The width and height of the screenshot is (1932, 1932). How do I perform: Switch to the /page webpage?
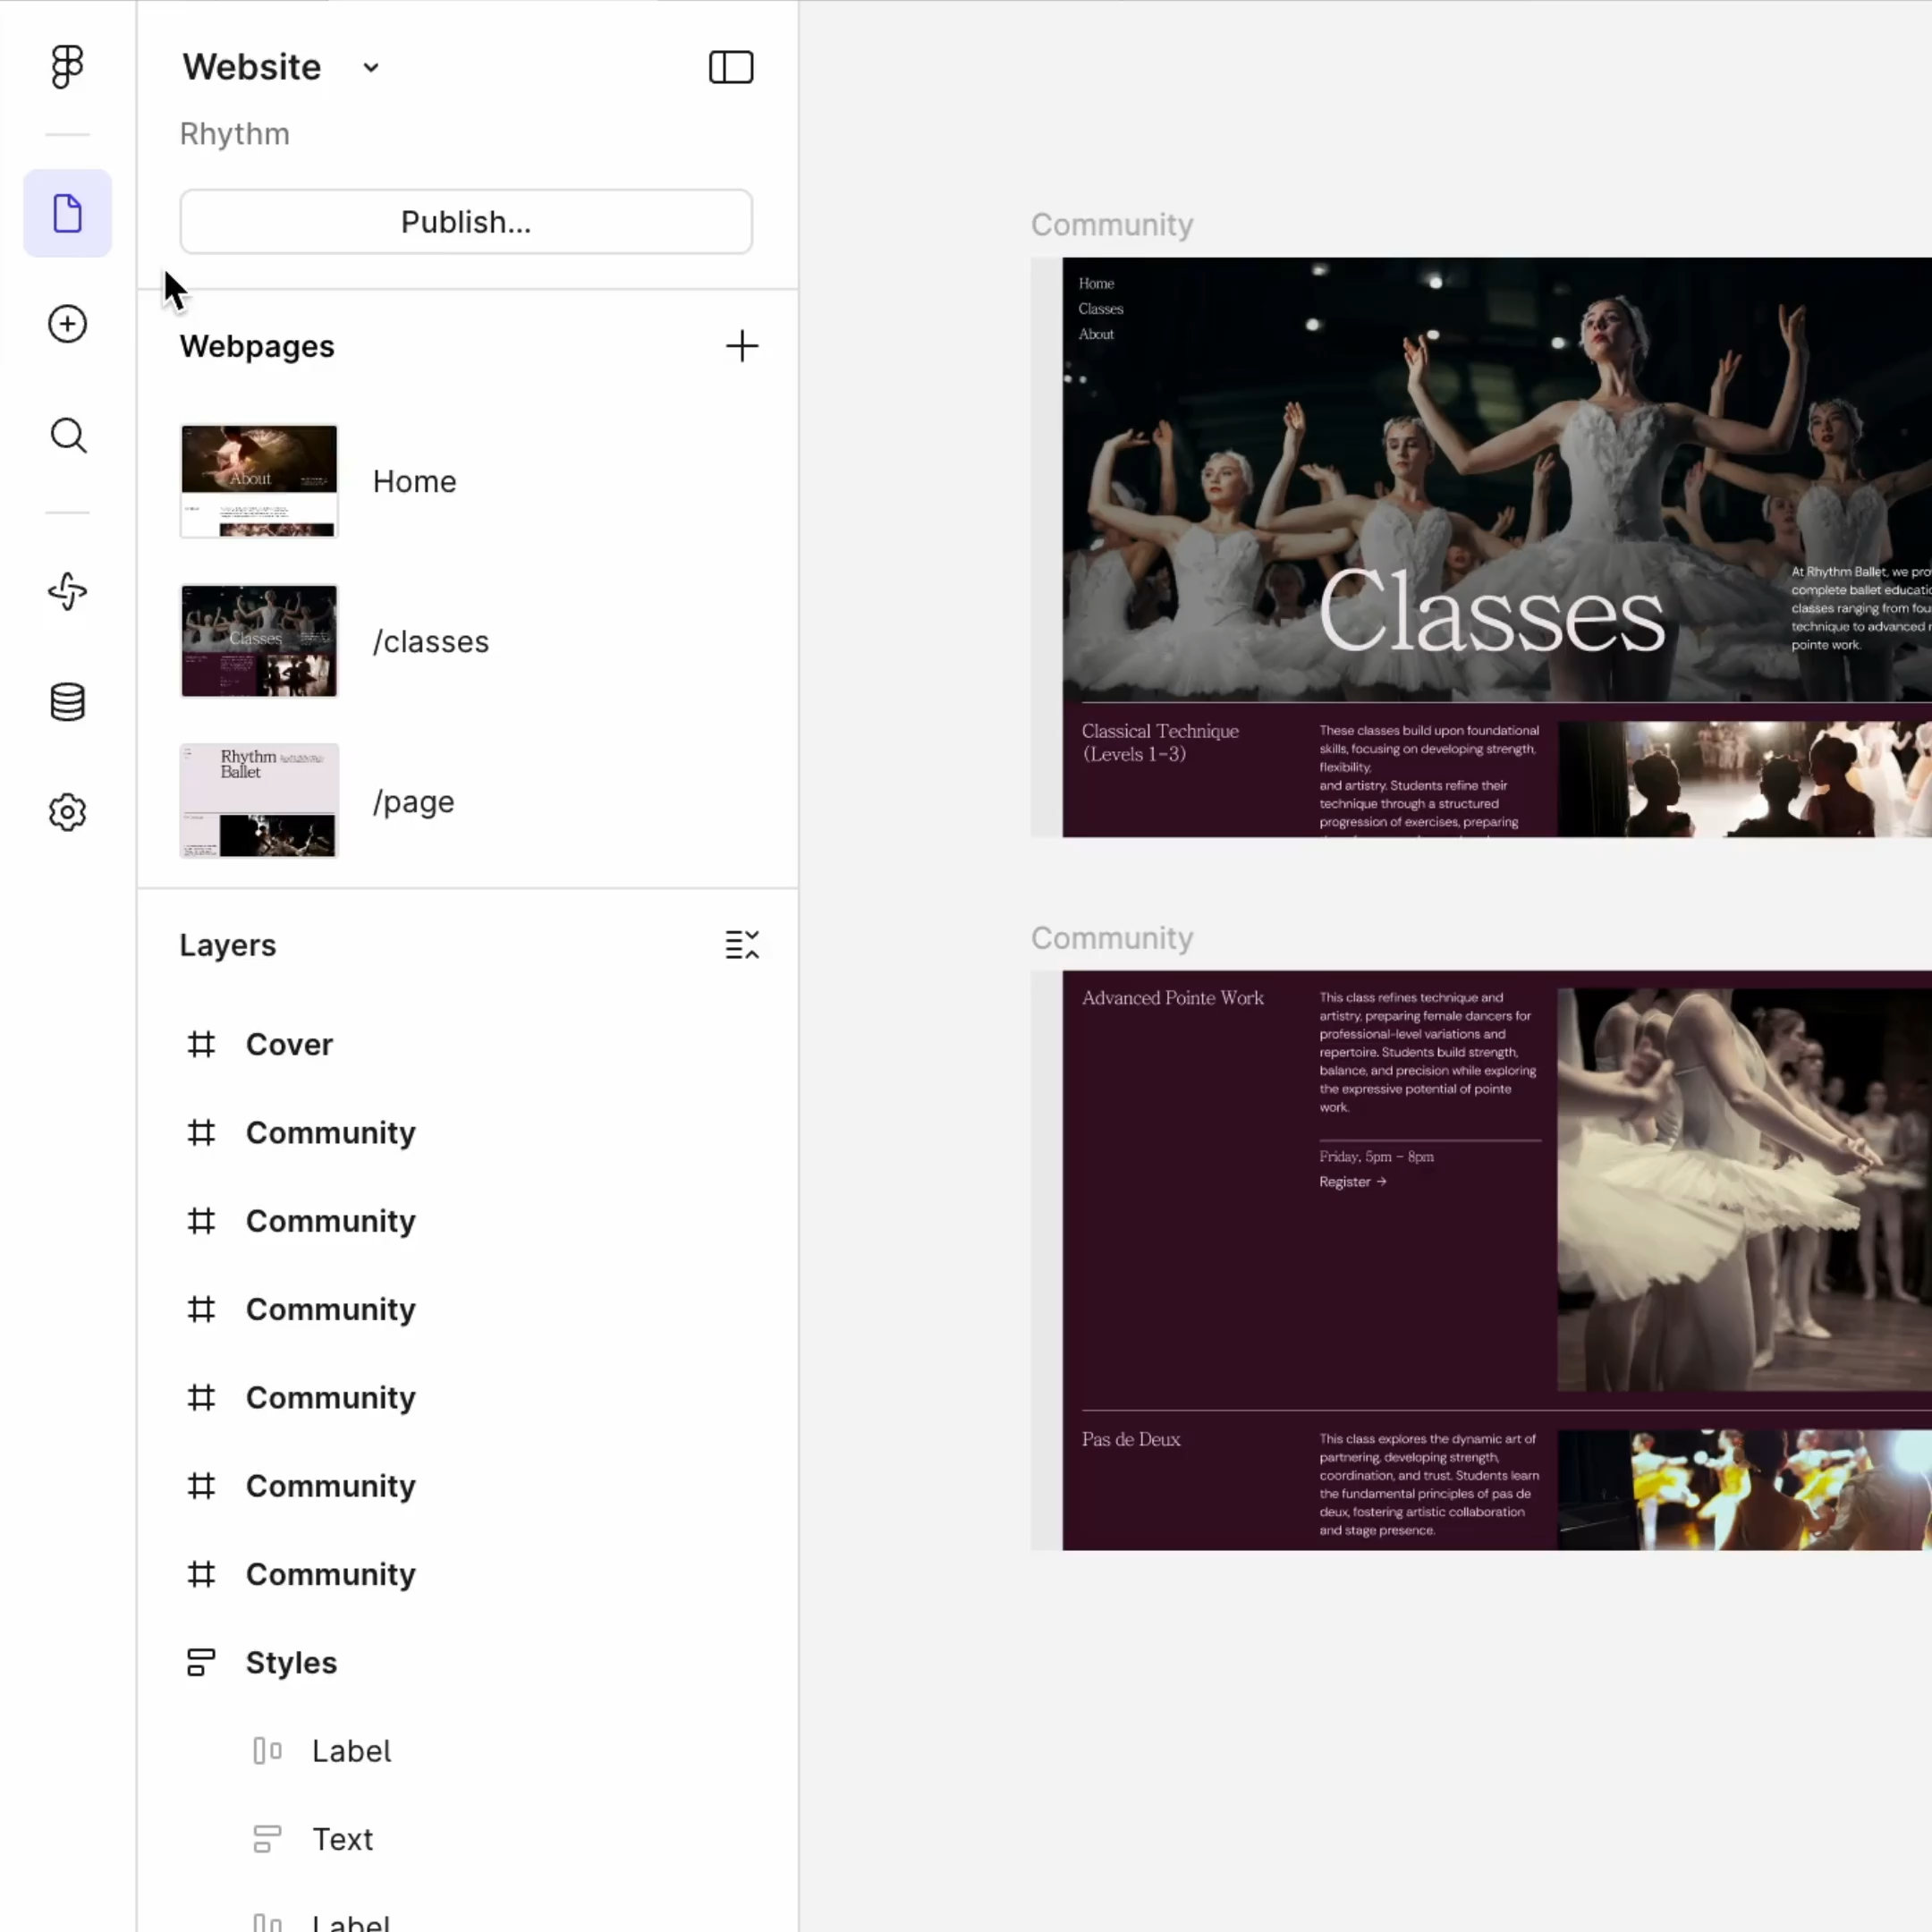tap(413, 801)
